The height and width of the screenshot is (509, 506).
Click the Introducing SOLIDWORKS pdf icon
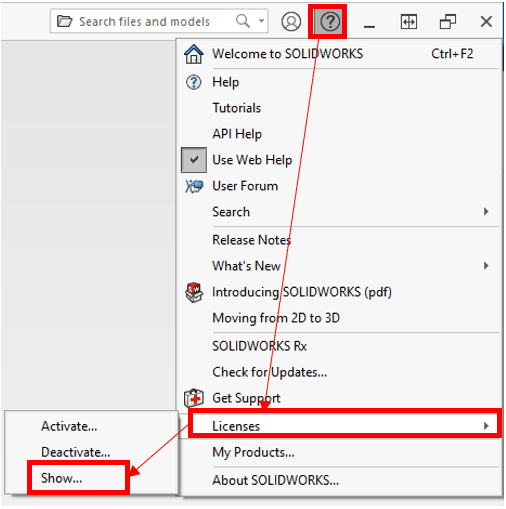(194, 292)
